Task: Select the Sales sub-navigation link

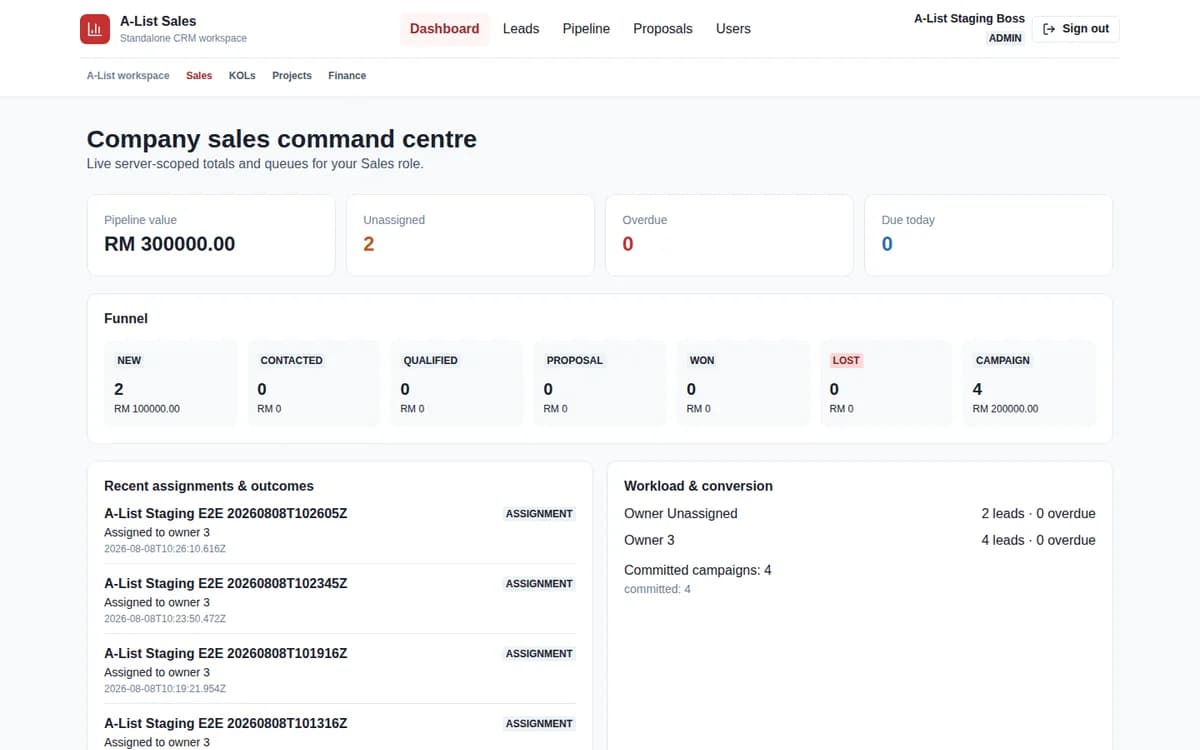Action: (199, 76)
